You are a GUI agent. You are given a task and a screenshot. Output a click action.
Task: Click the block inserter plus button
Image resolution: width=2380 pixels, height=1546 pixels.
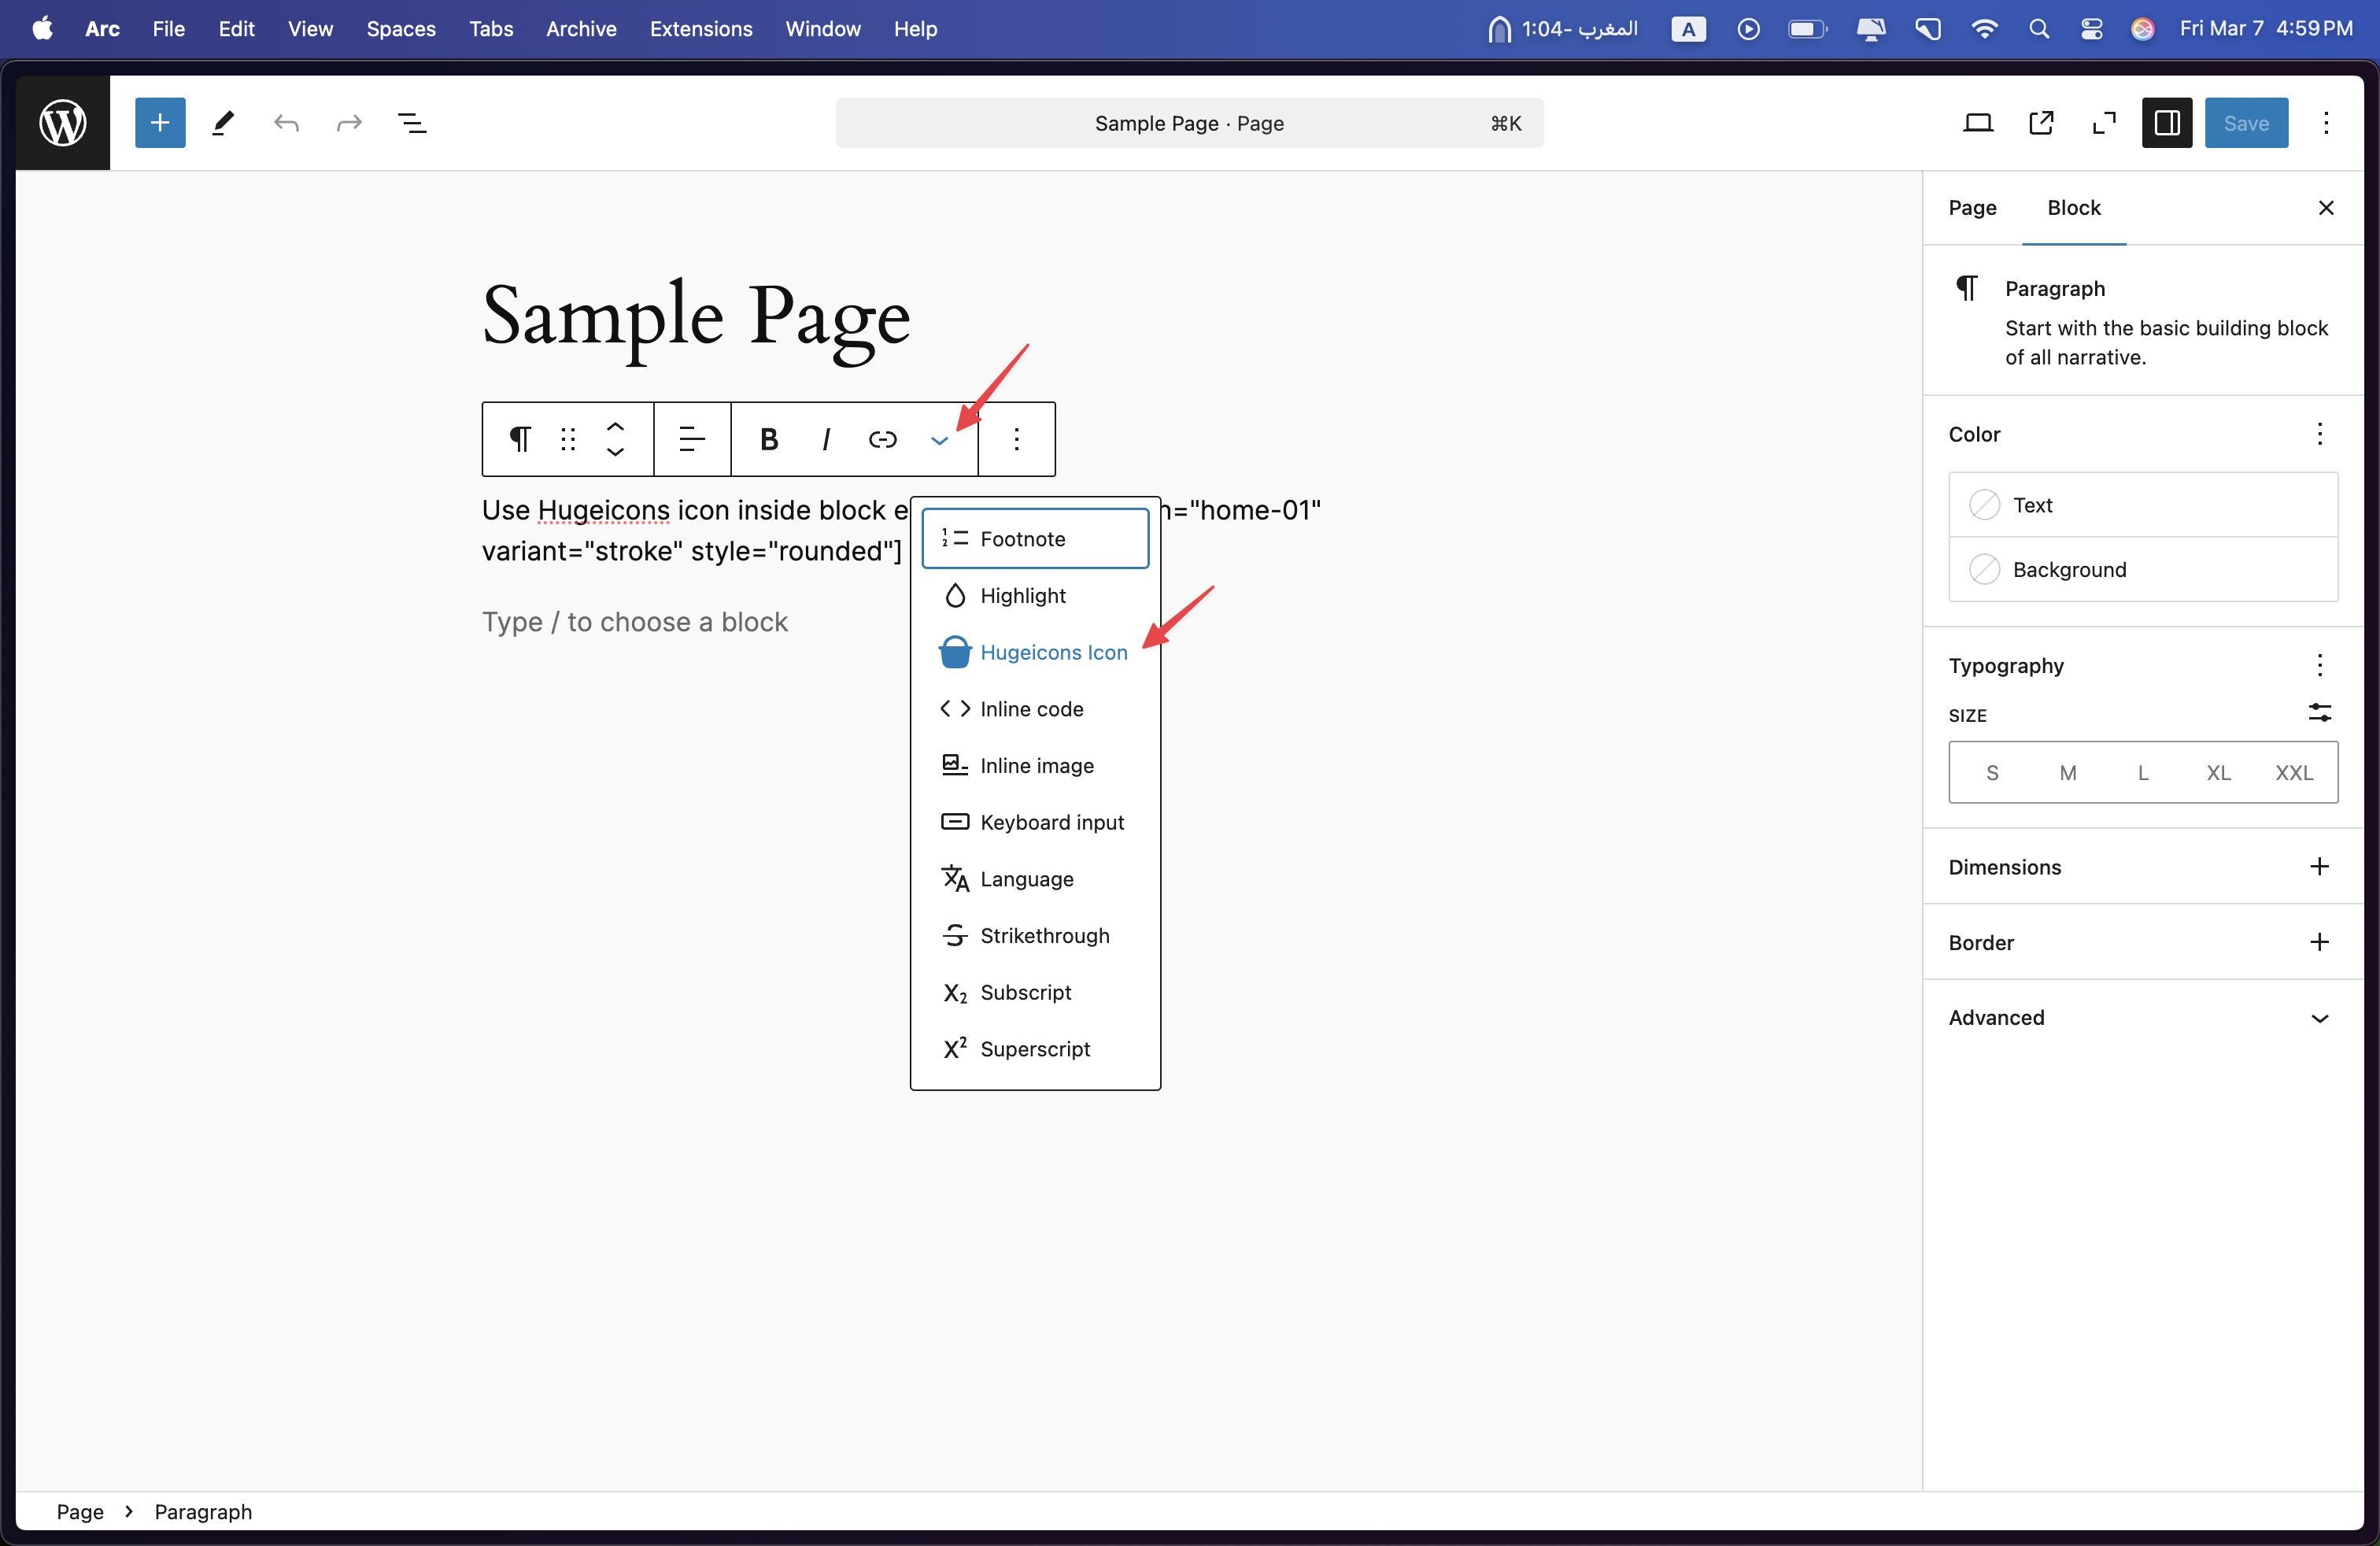click(160, 123)
